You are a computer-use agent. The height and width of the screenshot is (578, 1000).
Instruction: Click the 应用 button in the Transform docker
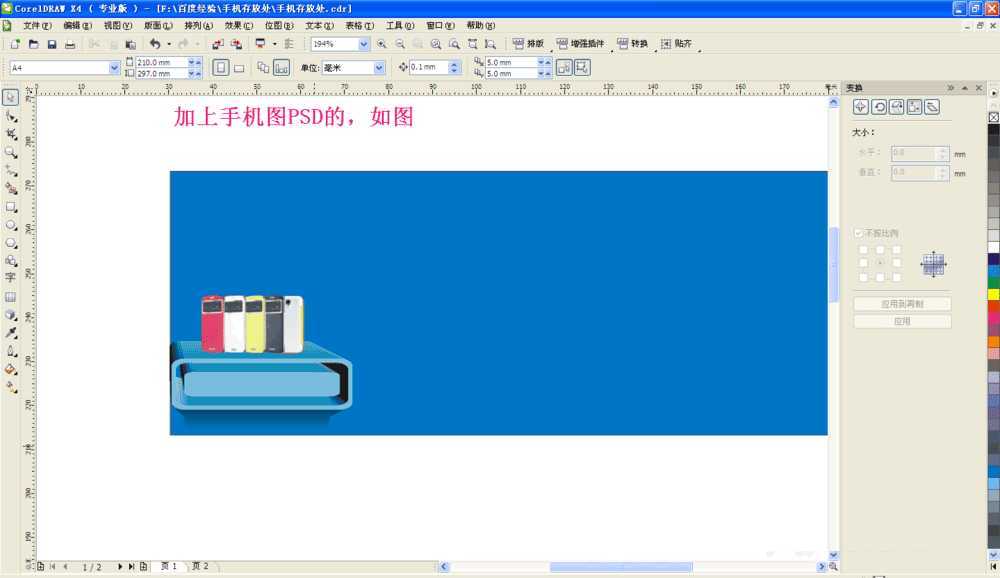click(x=903, y=320)
